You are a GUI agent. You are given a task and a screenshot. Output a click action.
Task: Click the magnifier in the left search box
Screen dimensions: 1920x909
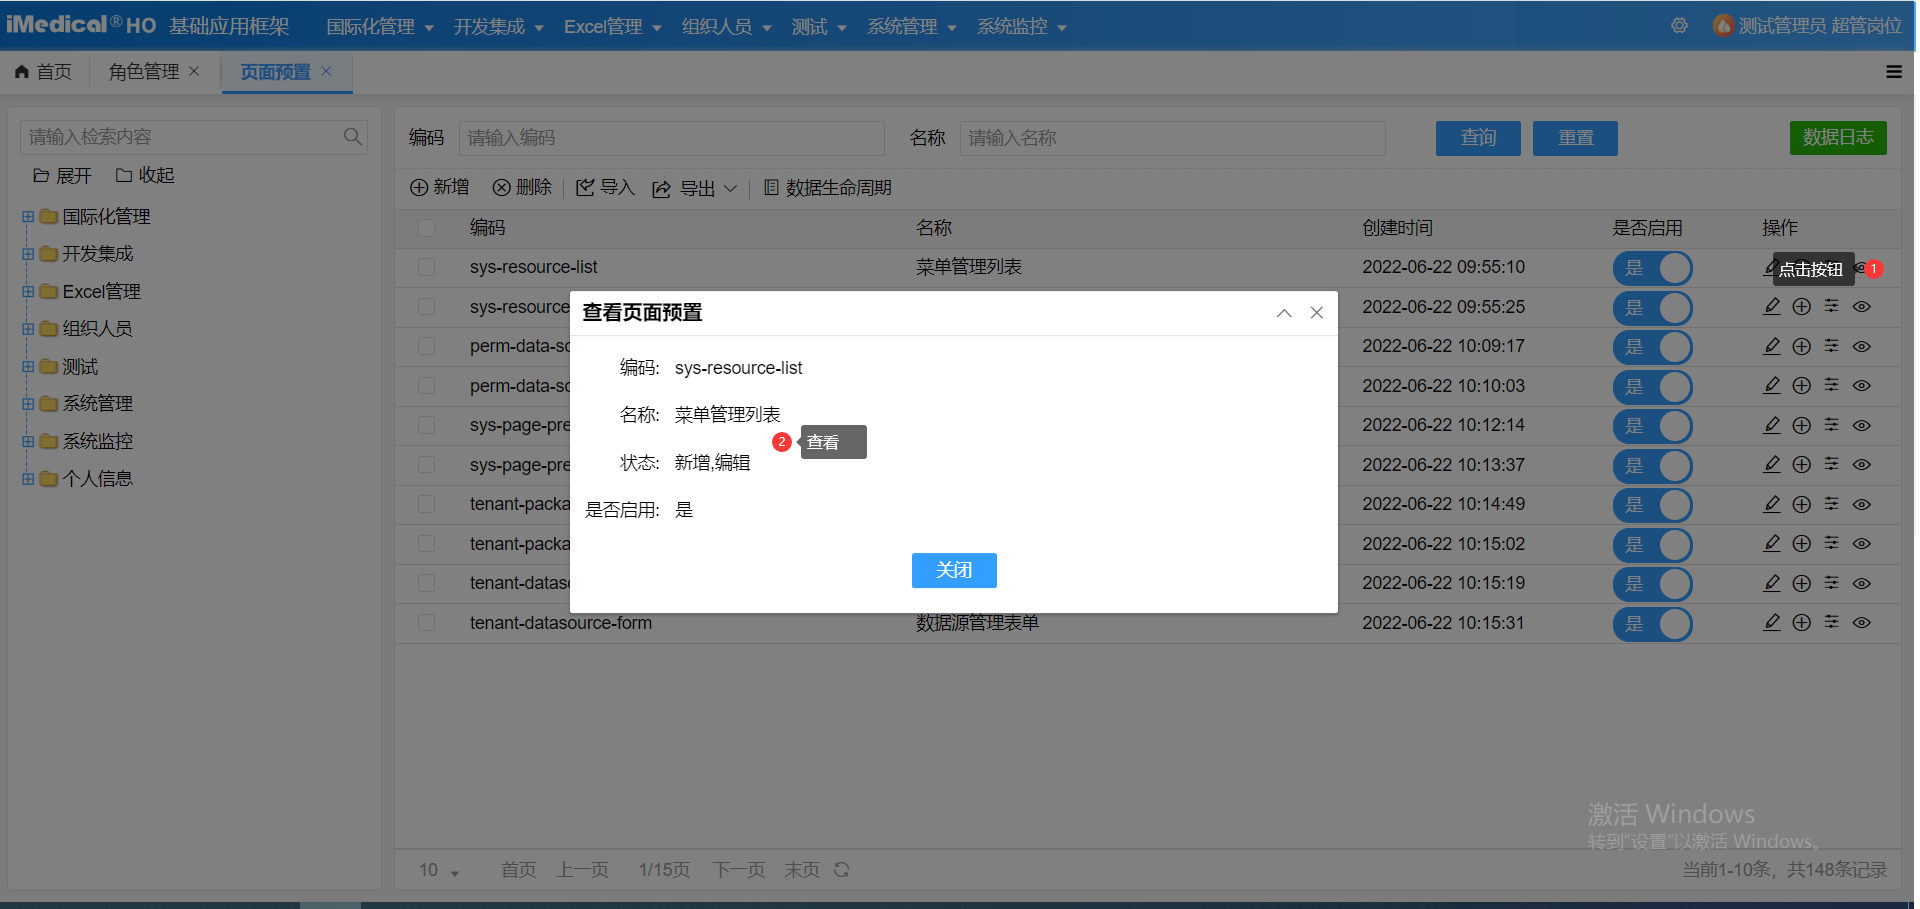click(352, 136)
